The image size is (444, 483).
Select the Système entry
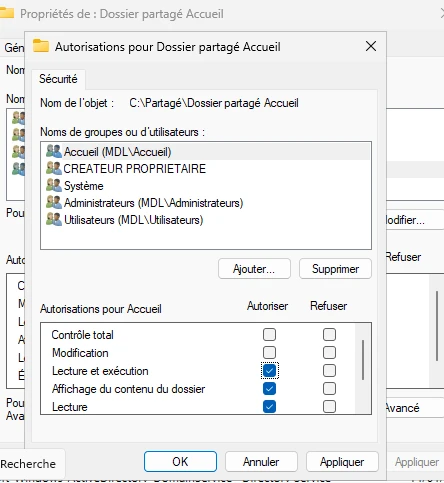point(206,186)
